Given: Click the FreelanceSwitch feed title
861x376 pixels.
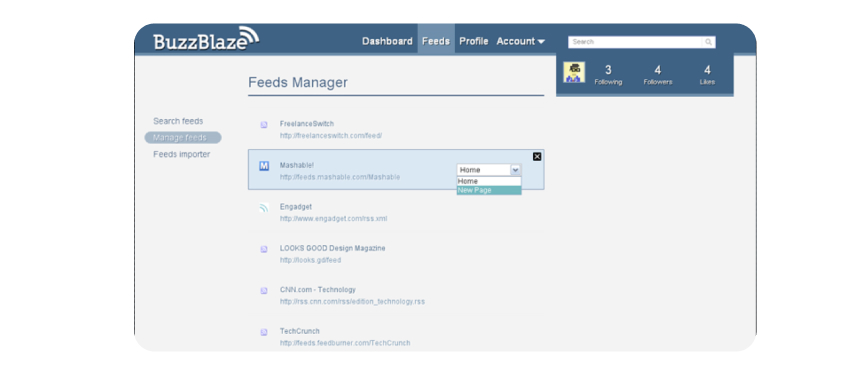Looking at the screenshot, I should (x=306, y=124).
